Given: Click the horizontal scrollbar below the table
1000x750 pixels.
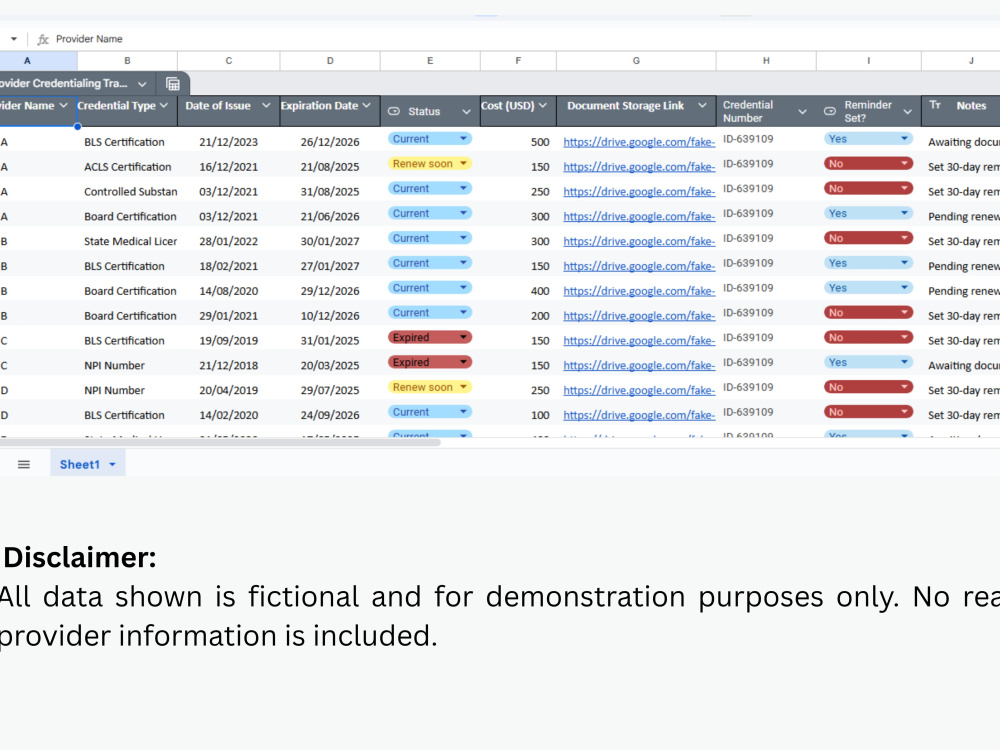Looking at the screenshot, I should pos(220,442).
